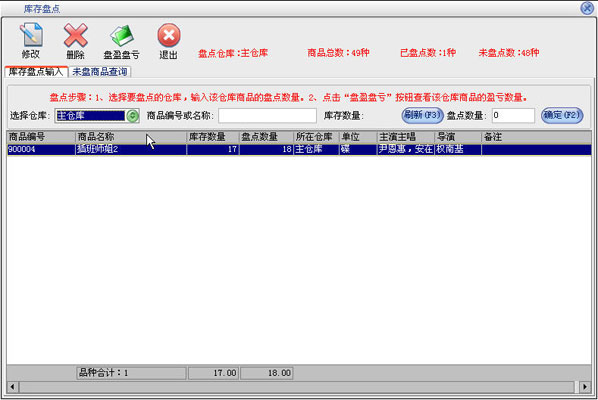Viewport: 598px width, 400px height.
Task: Select the row for item 900004
Action: [299, 149]
